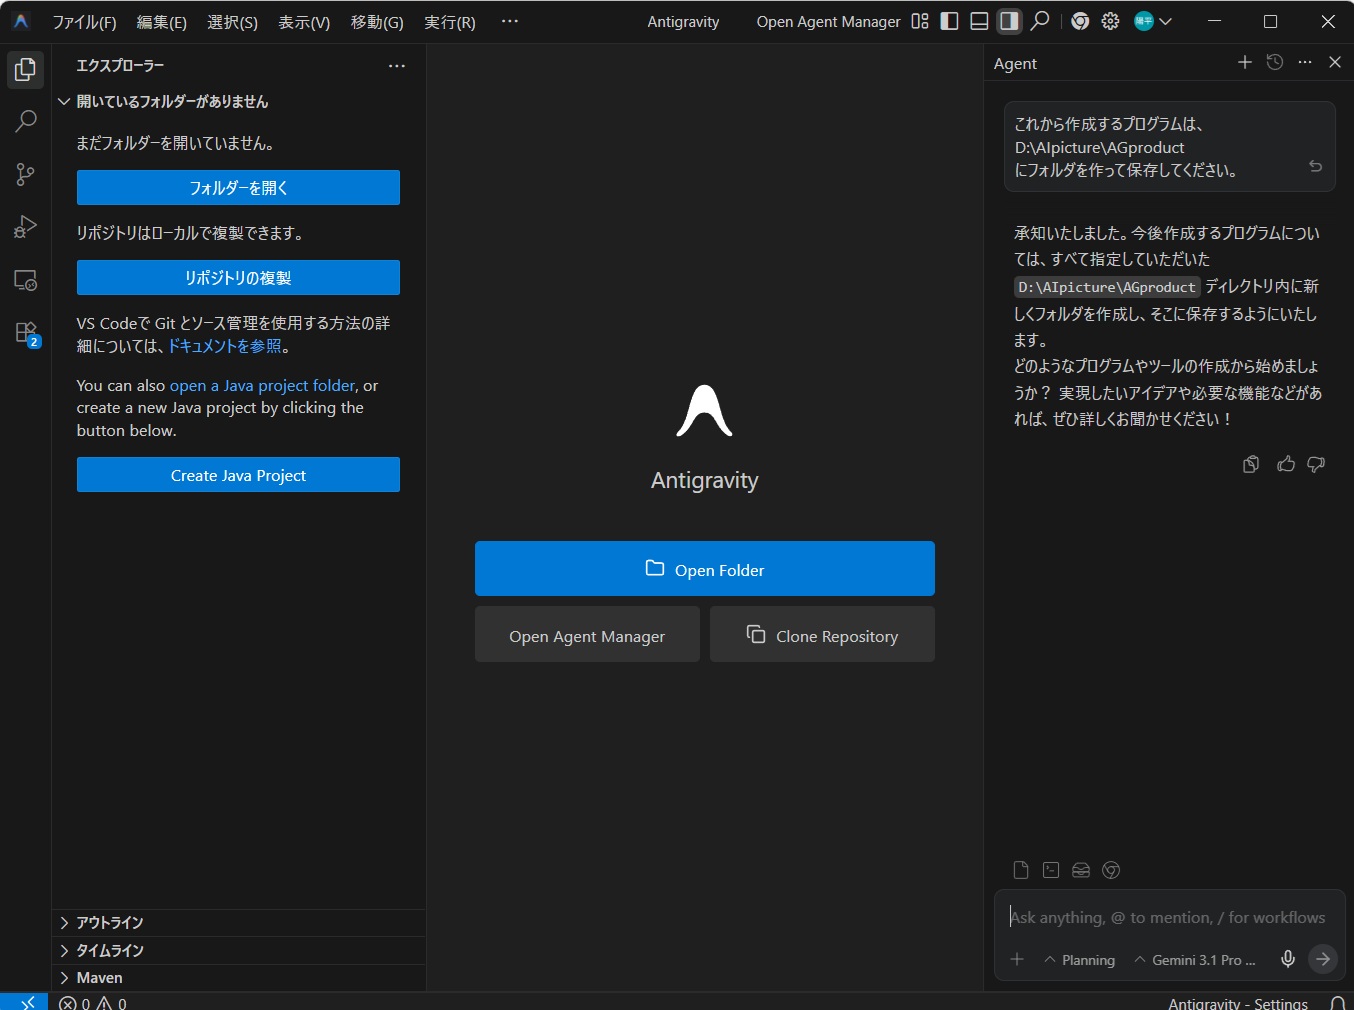This screenshot has height=1010, width=1354.
Task: Open the Run and Debug view
Action: tap(26, 227)
